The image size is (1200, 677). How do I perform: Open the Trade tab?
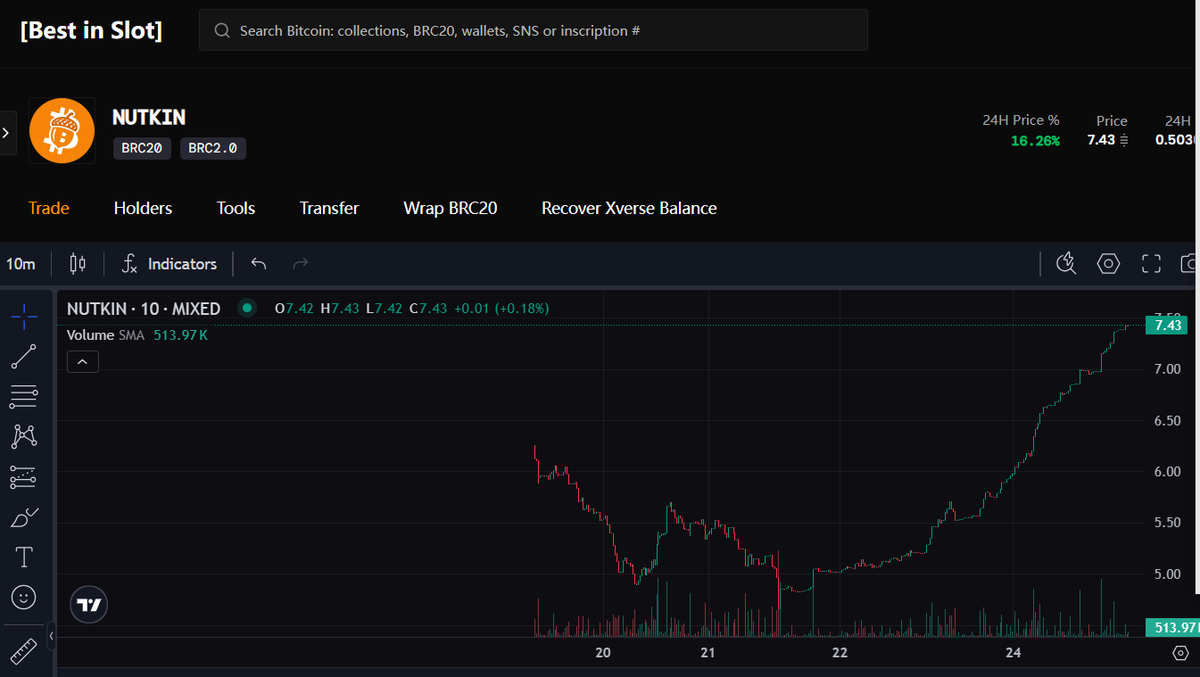(x=49, y=208)
